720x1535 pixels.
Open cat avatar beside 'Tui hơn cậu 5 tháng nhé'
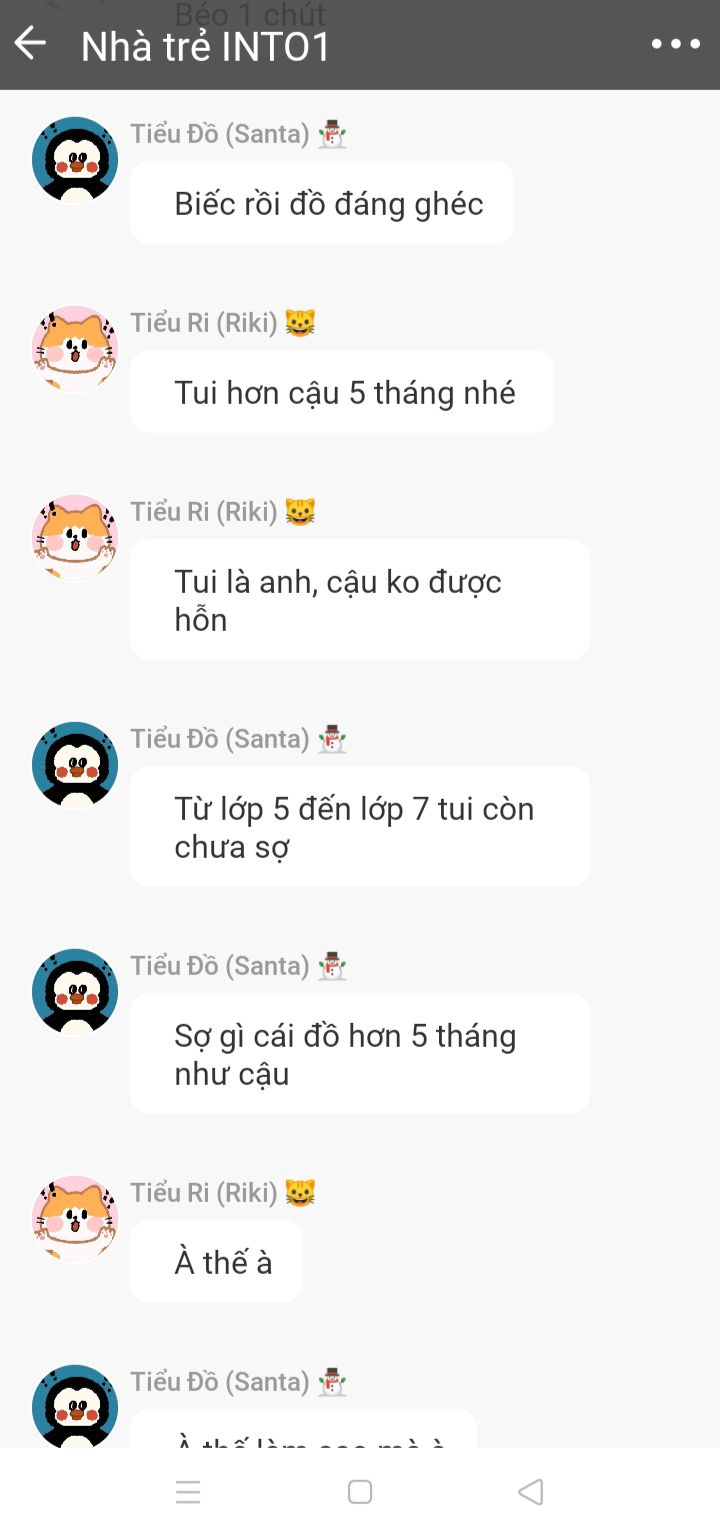(75, 349)
